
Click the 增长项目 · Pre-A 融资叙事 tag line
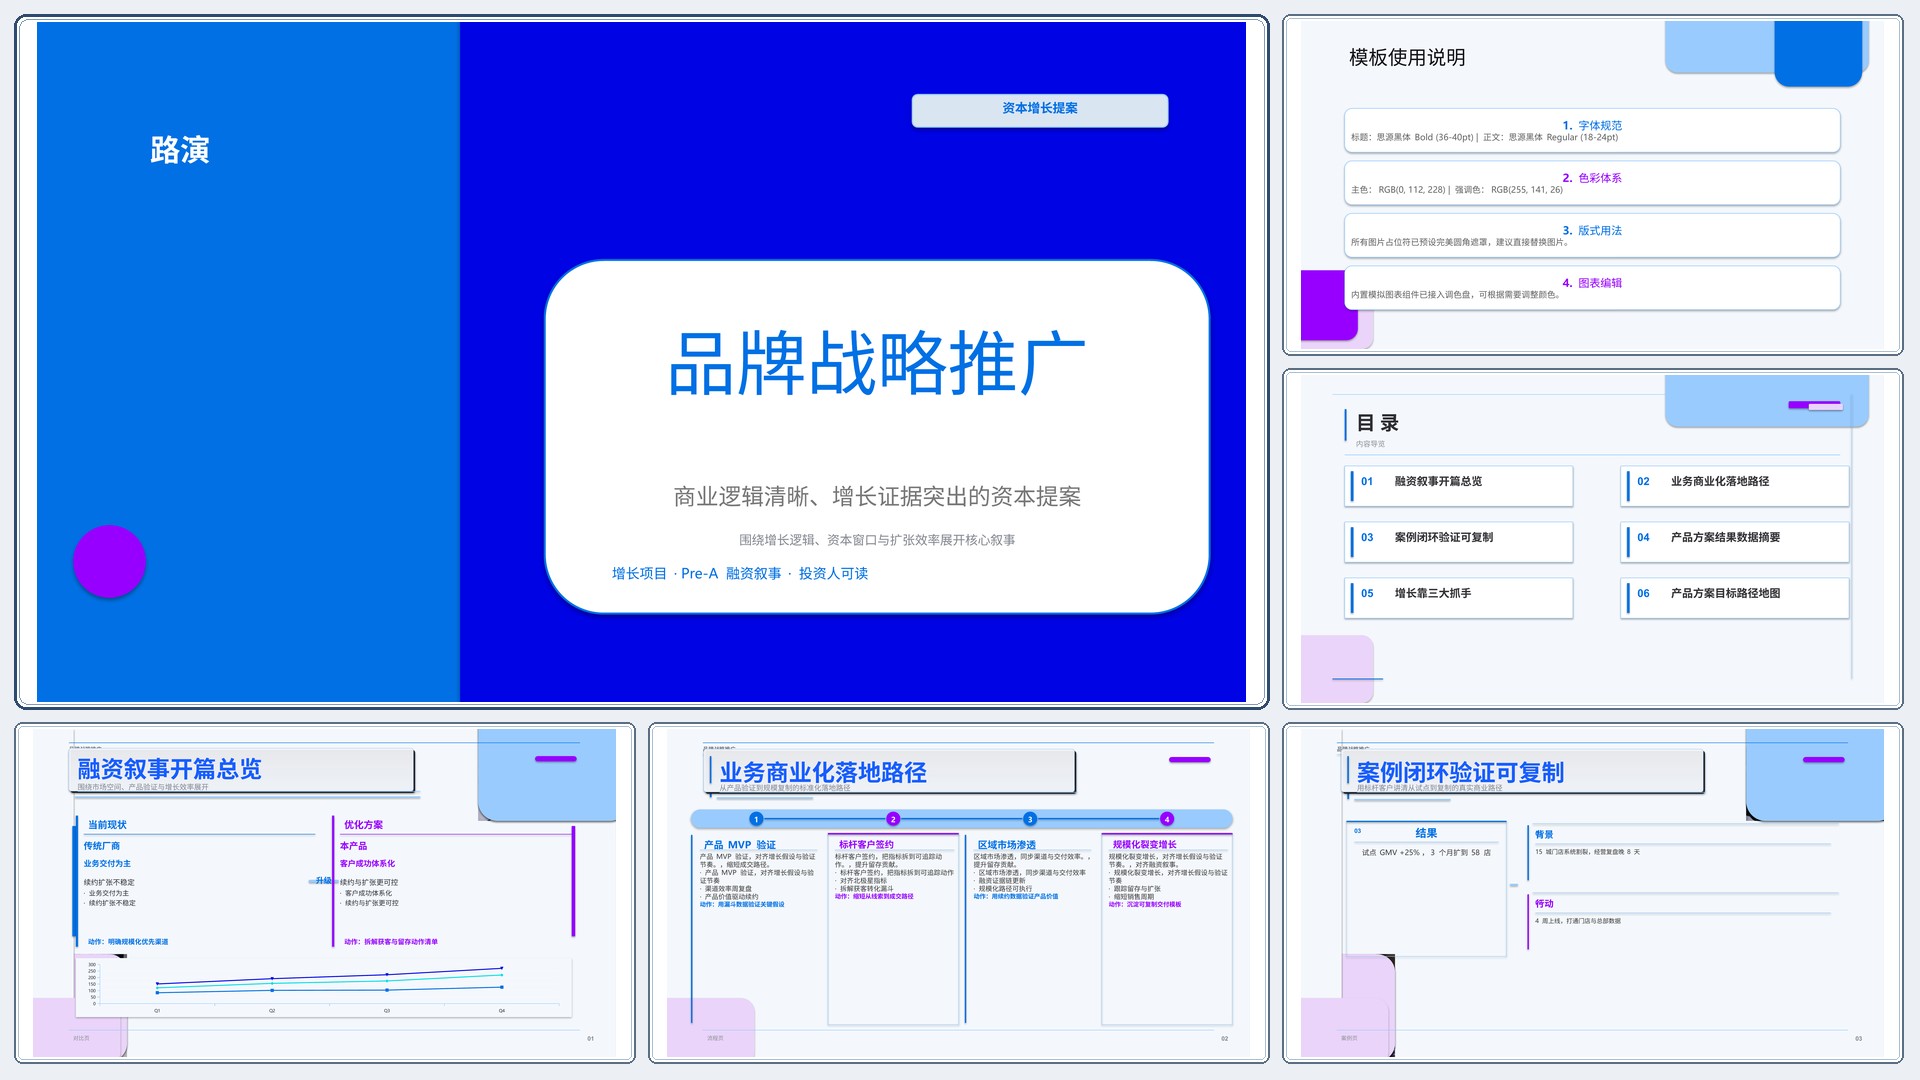tap(740, 573)
